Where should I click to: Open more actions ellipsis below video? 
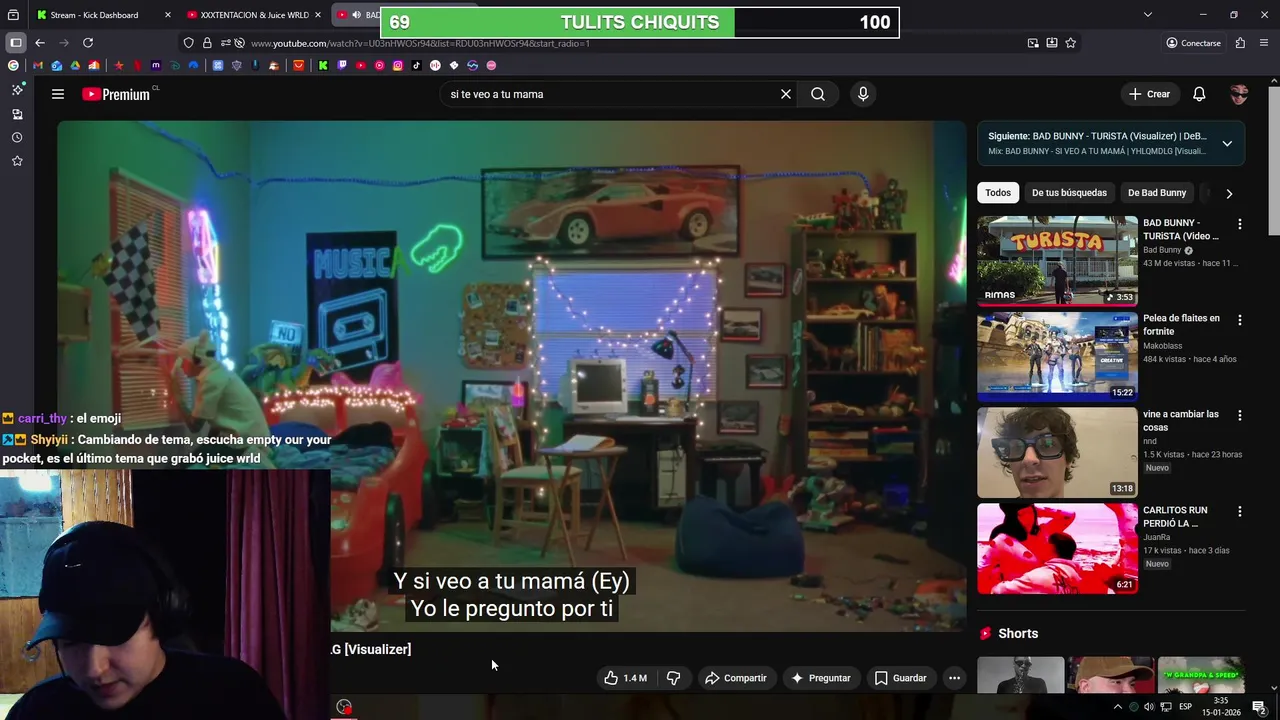point(954,678)
